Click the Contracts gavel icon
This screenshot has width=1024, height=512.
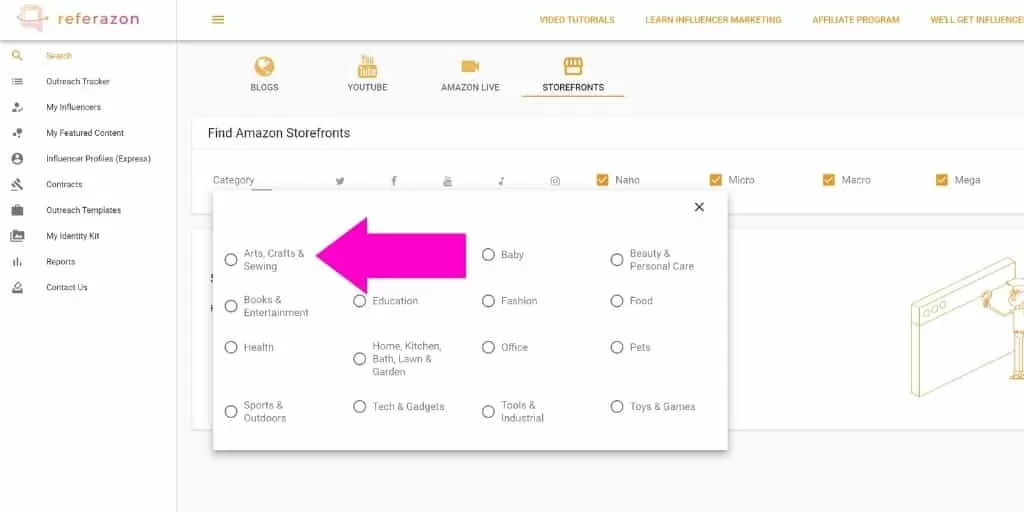18,184
